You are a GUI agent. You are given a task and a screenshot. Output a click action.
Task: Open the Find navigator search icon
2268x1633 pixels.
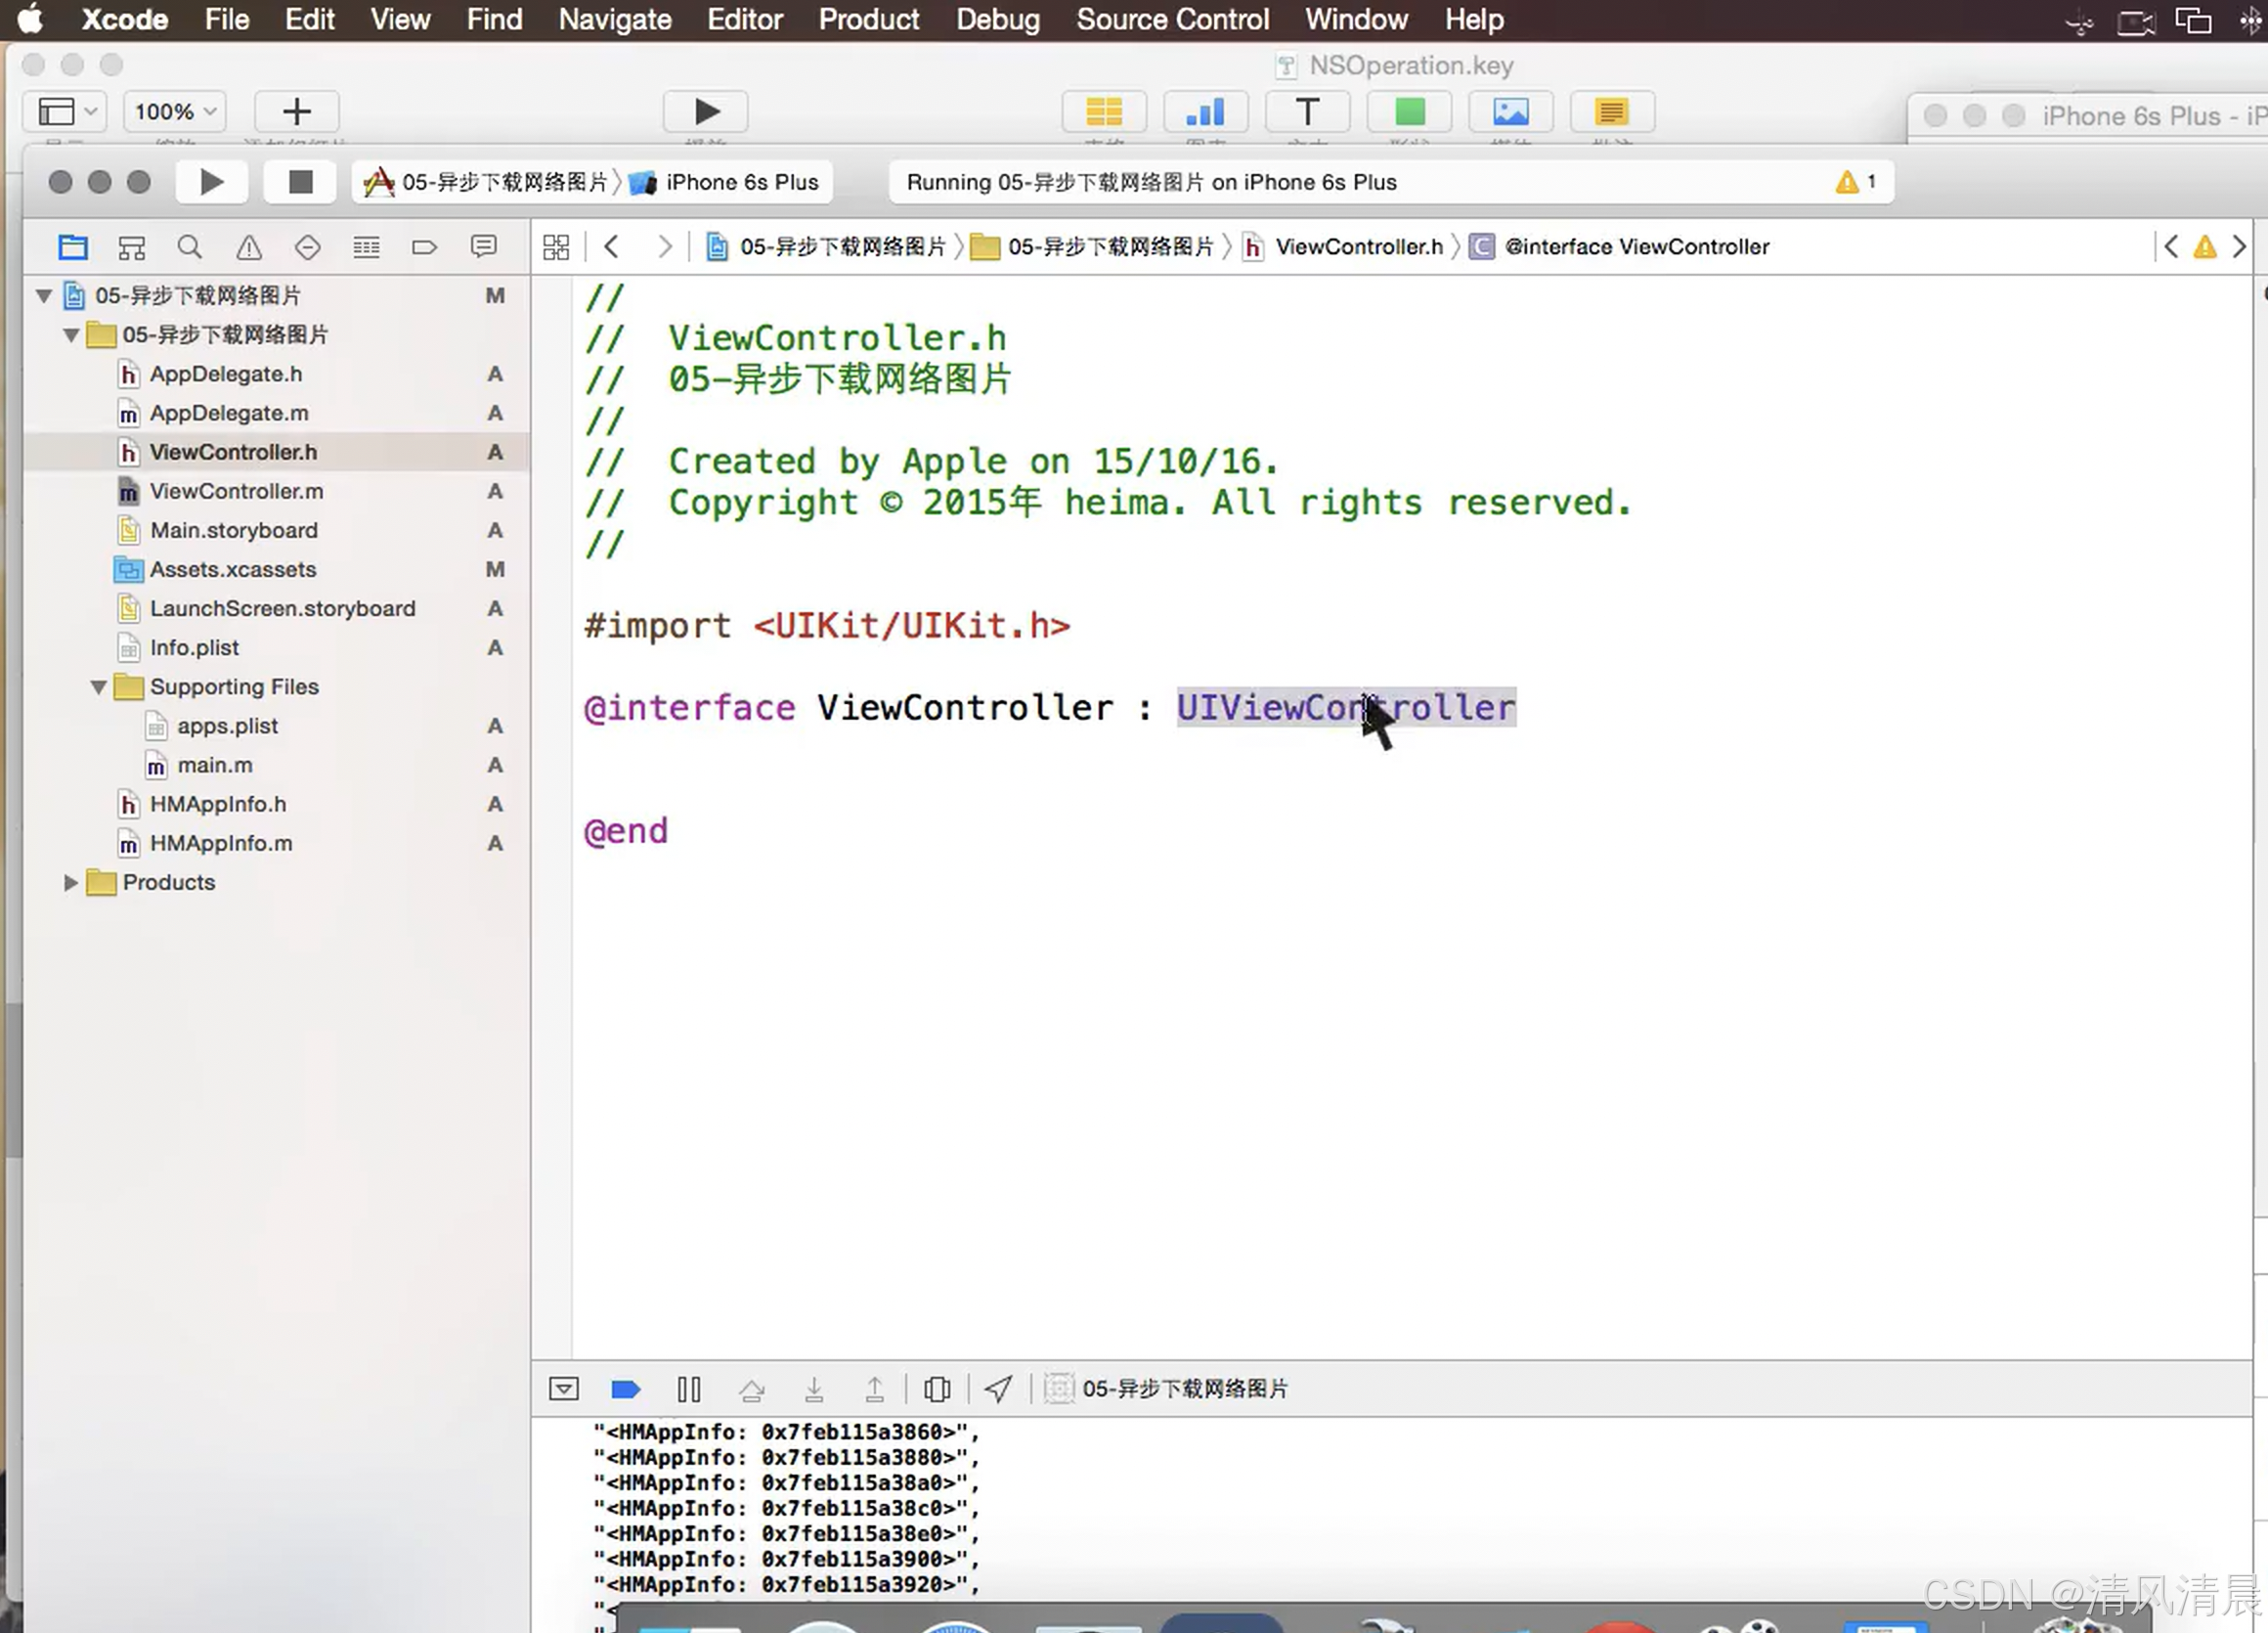point(190,247)
